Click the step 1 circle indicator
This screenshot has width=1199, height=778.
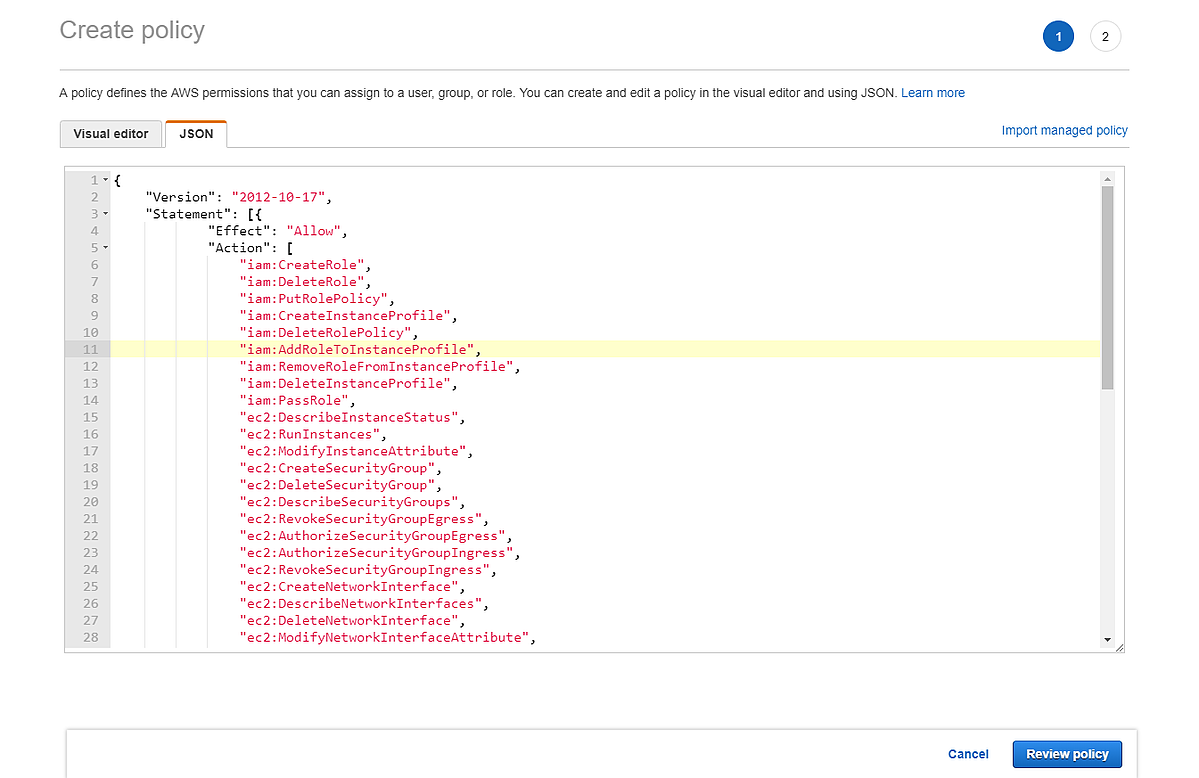pos(1058,37)
